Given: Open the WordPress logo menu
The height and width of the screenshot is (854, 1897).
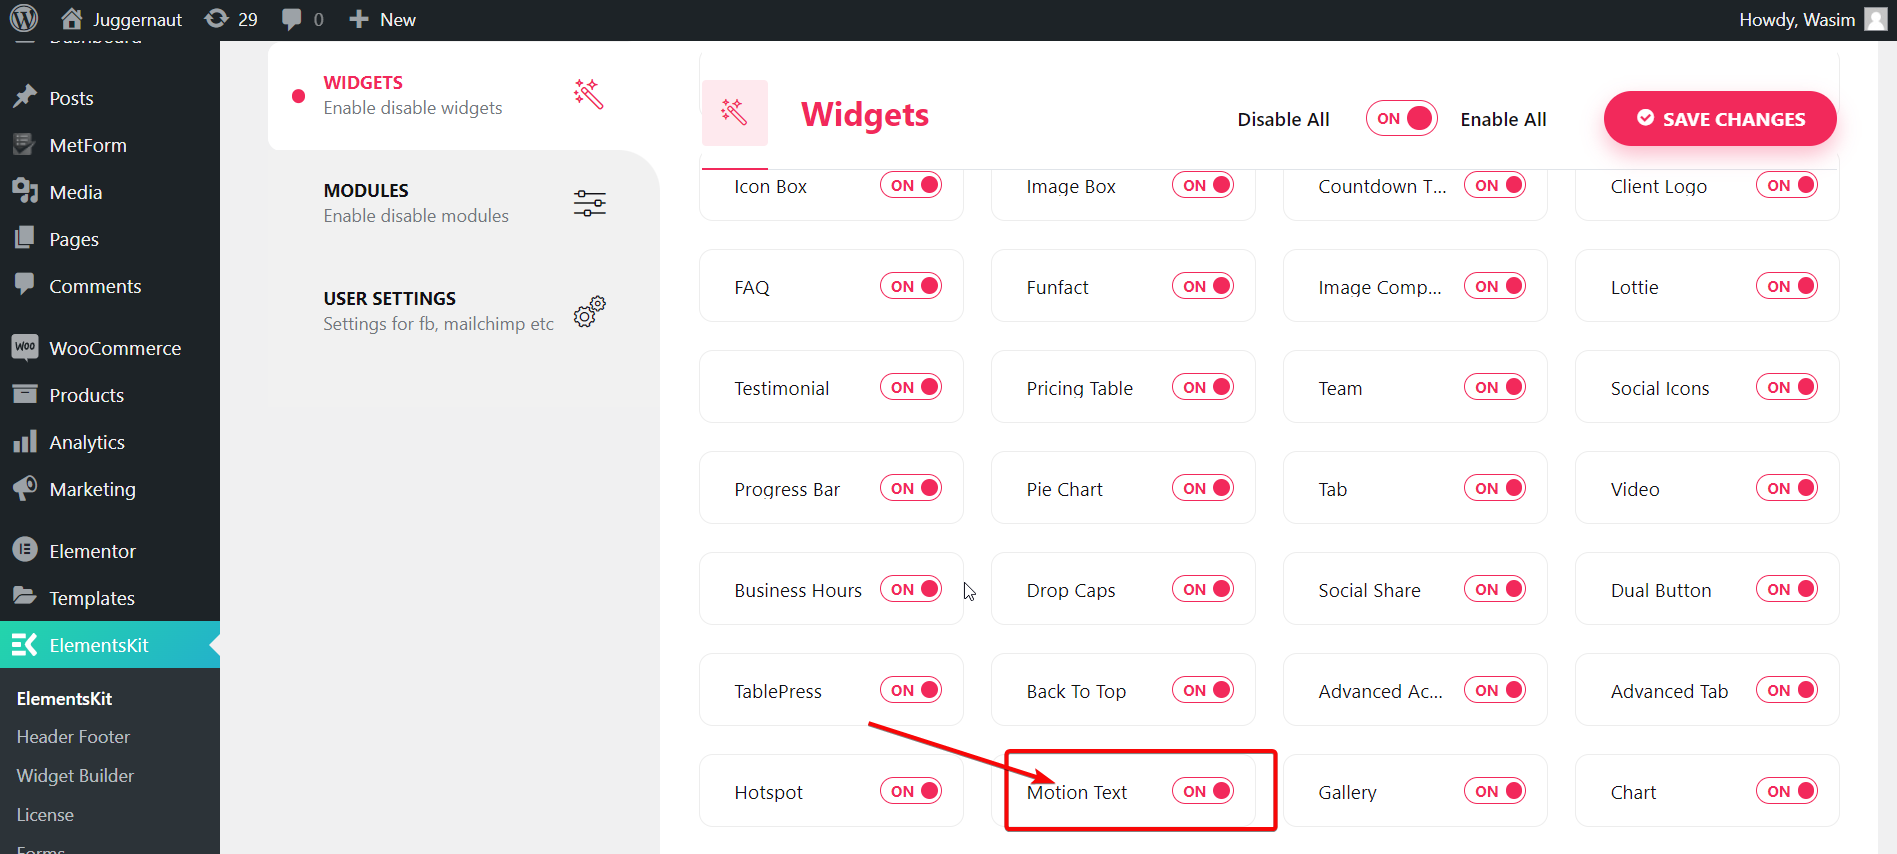Looking at the screenshot, I should (24, 19).
